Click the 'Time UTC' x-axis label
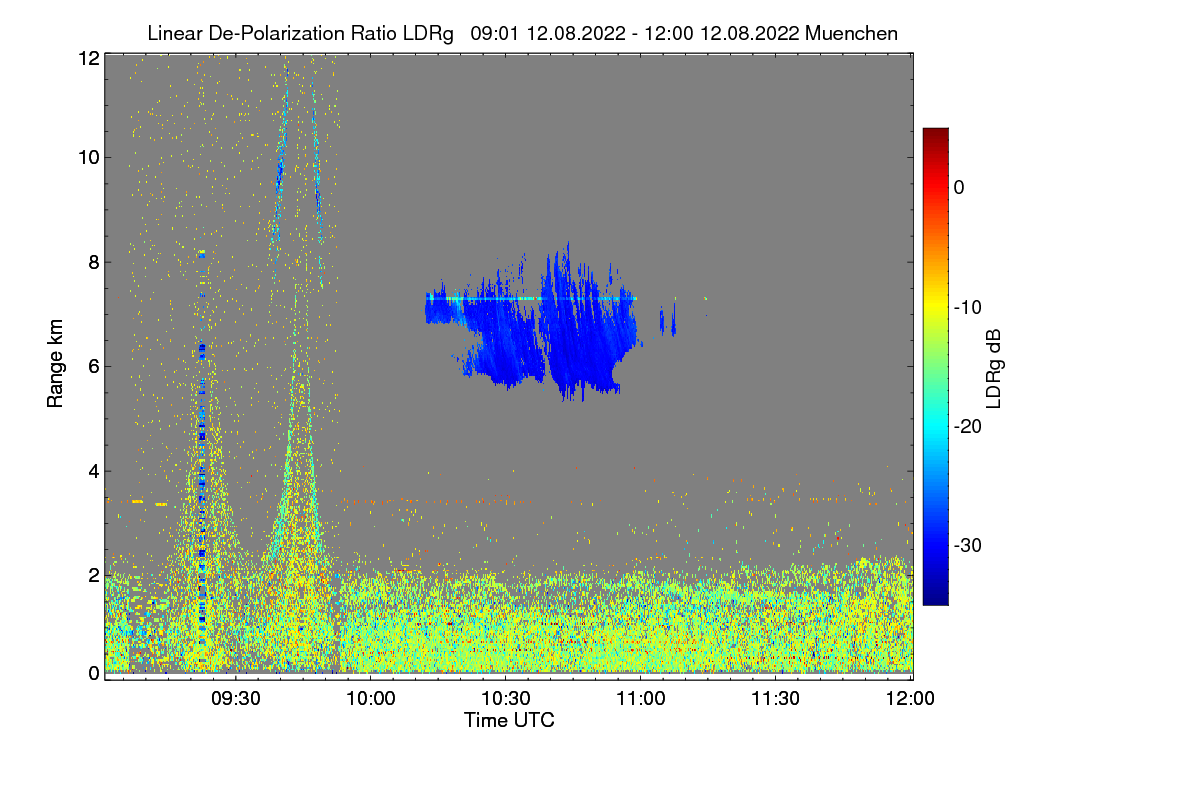The width and height of the screenshot is (1200, 800). (509, 720)
